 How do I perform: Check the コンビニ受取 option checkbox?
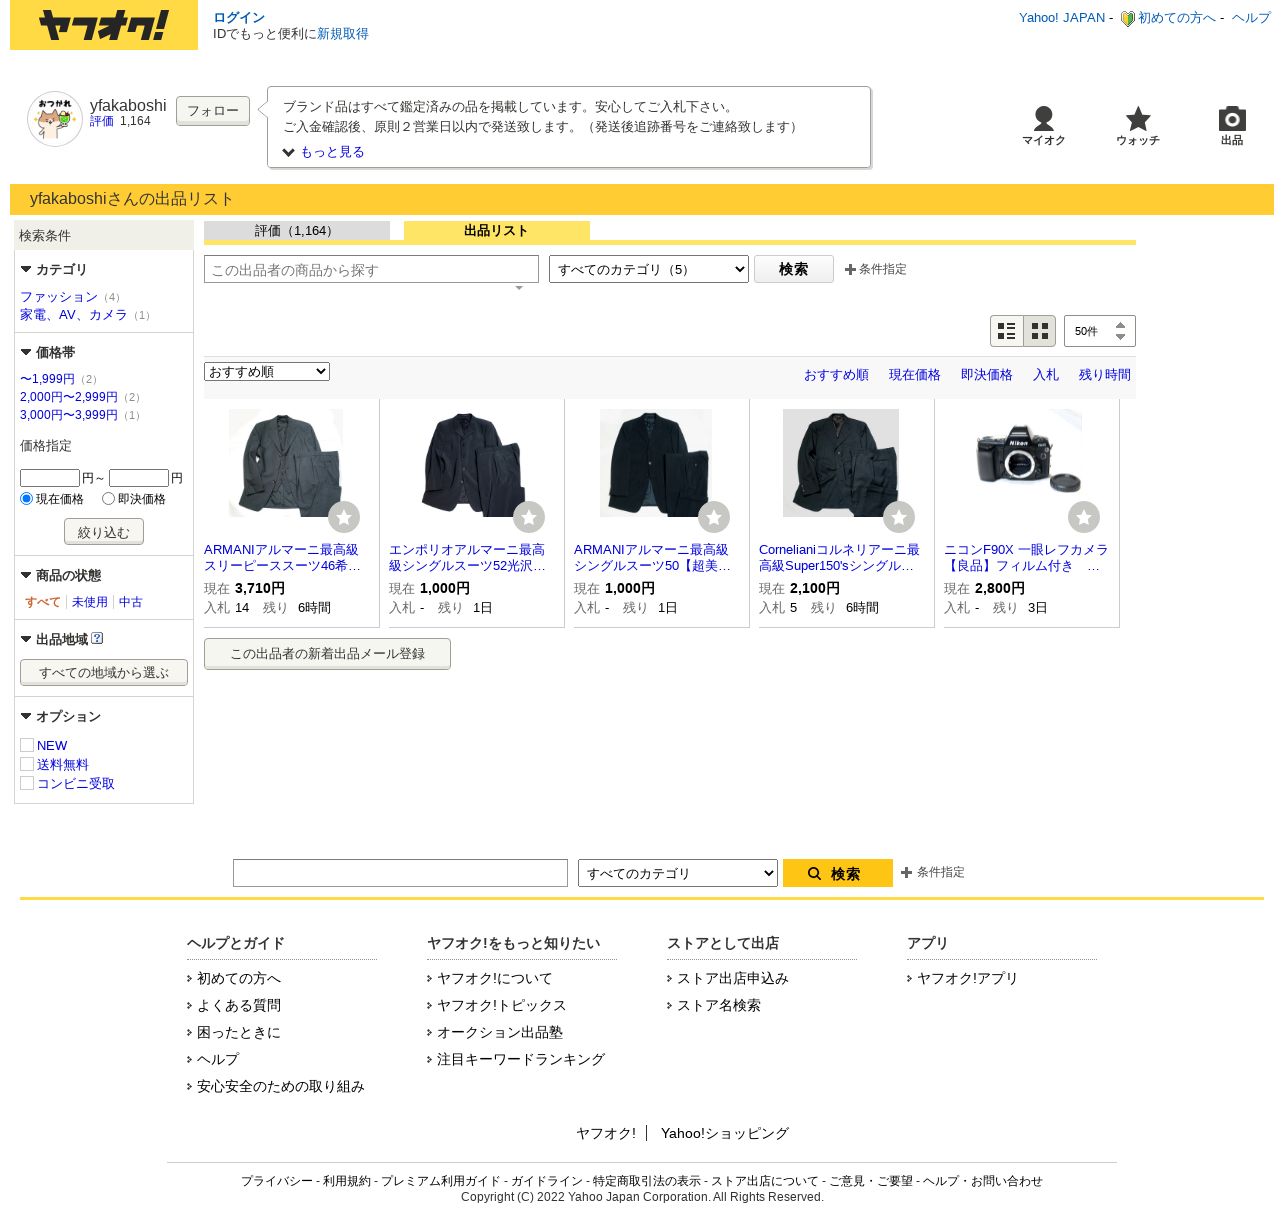point(27,783)
